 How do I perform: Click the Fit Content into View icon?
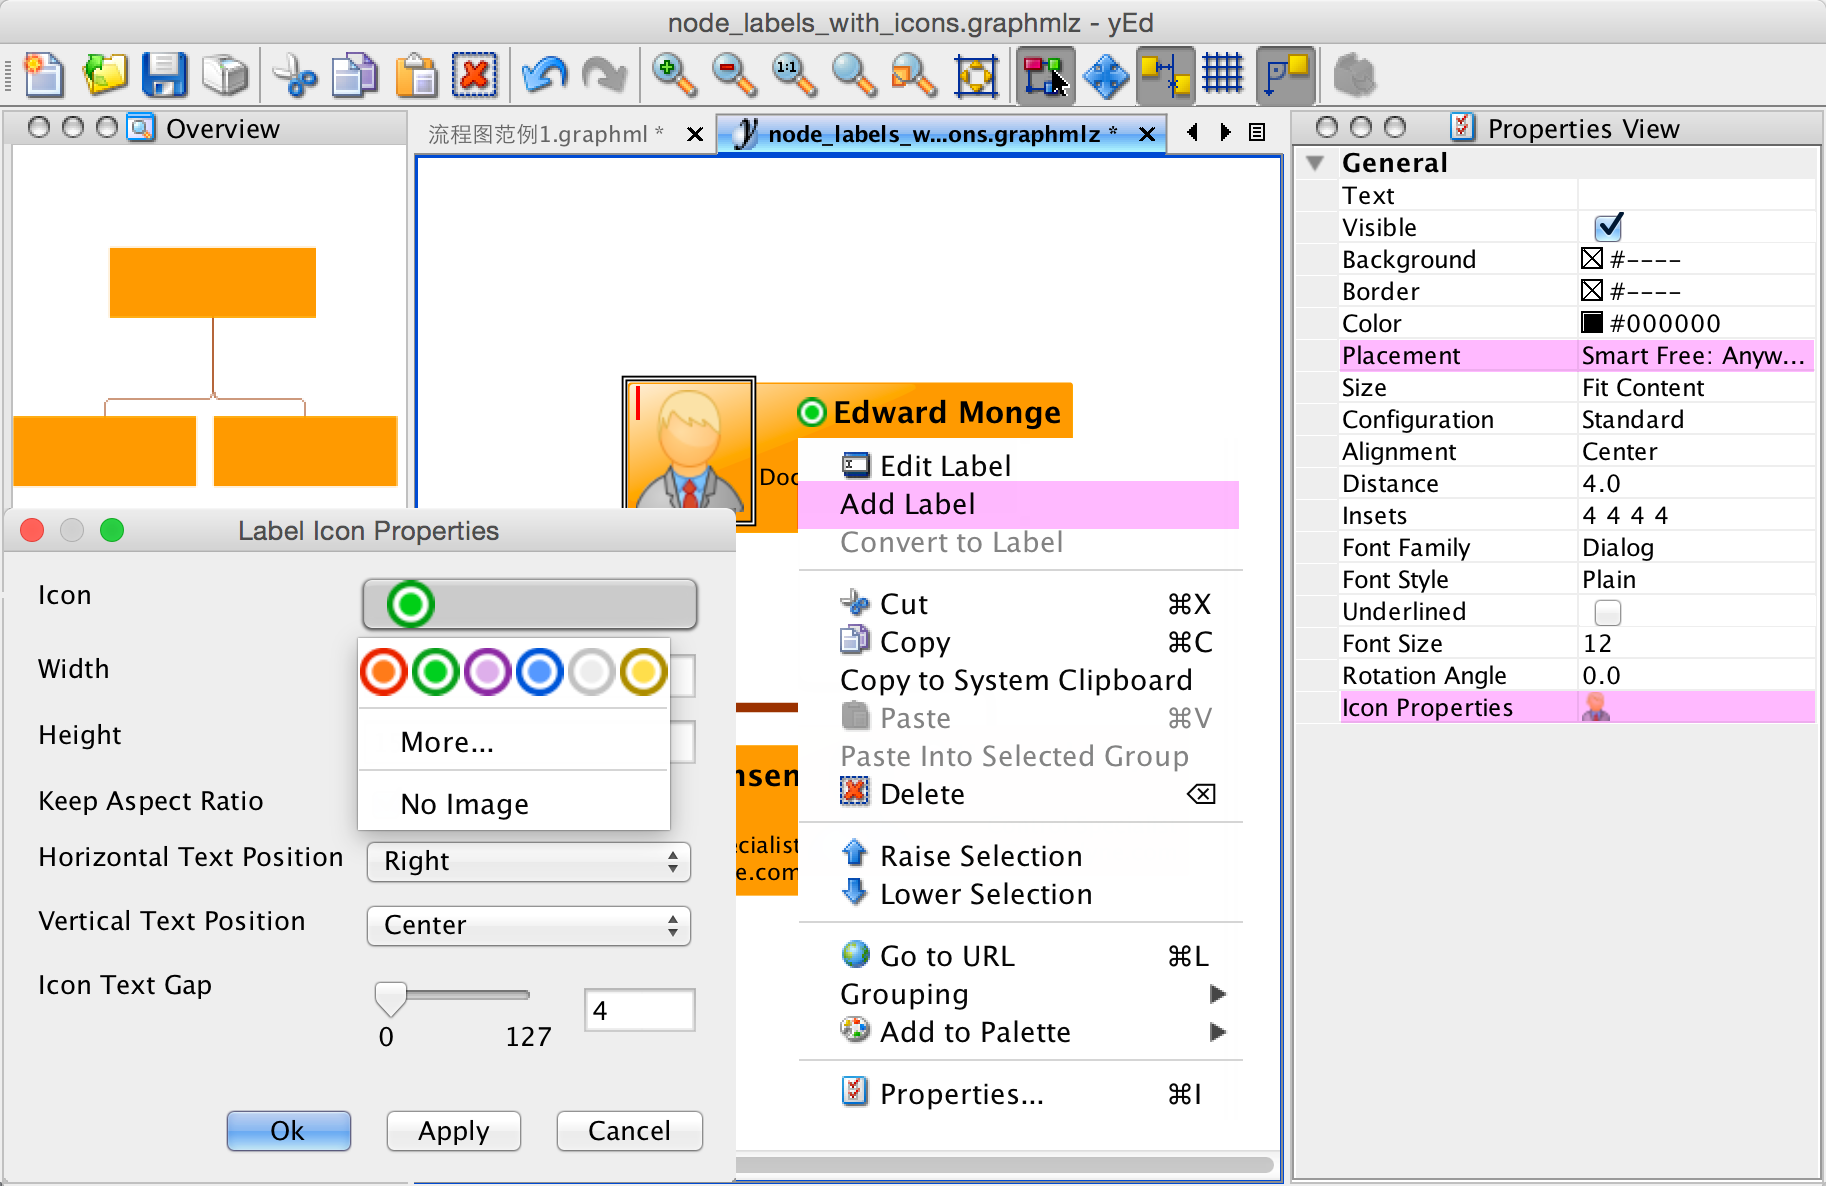coord(977,75)
